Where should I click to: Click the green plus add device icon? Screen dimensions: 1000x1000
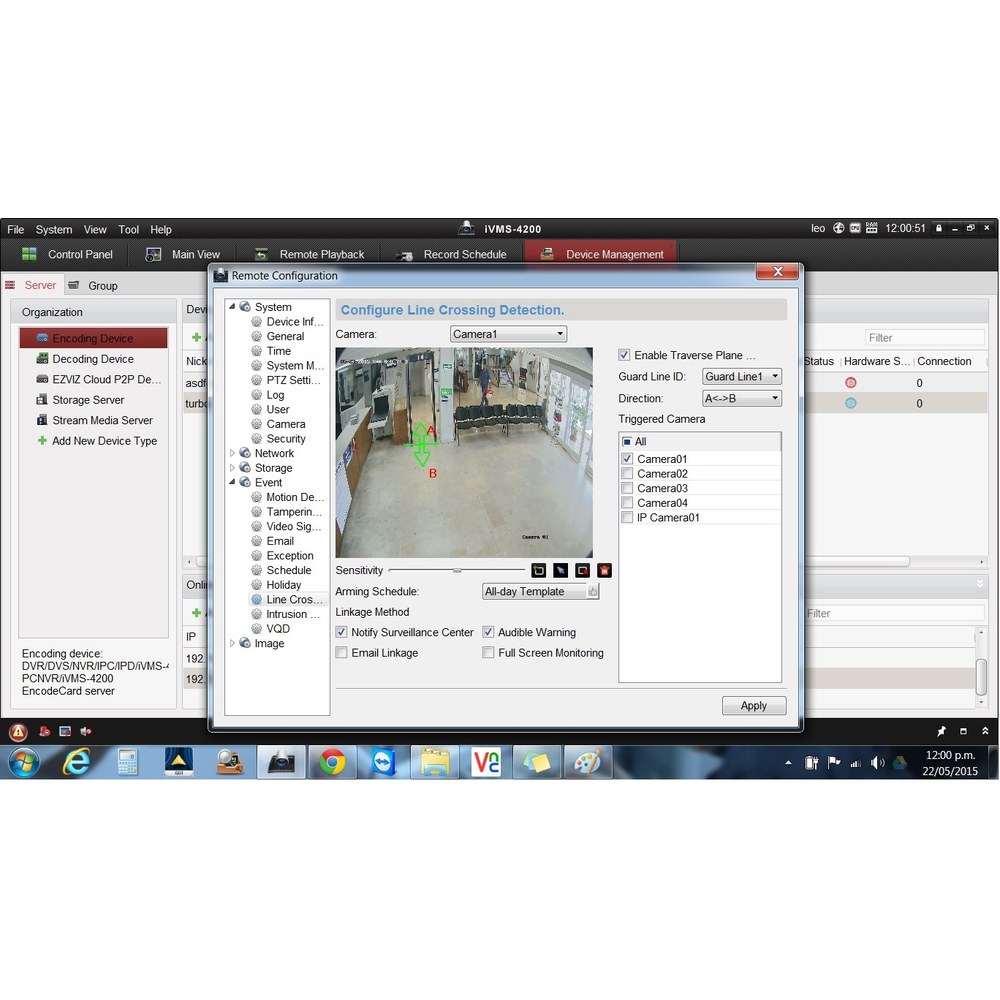coord(196,337)
